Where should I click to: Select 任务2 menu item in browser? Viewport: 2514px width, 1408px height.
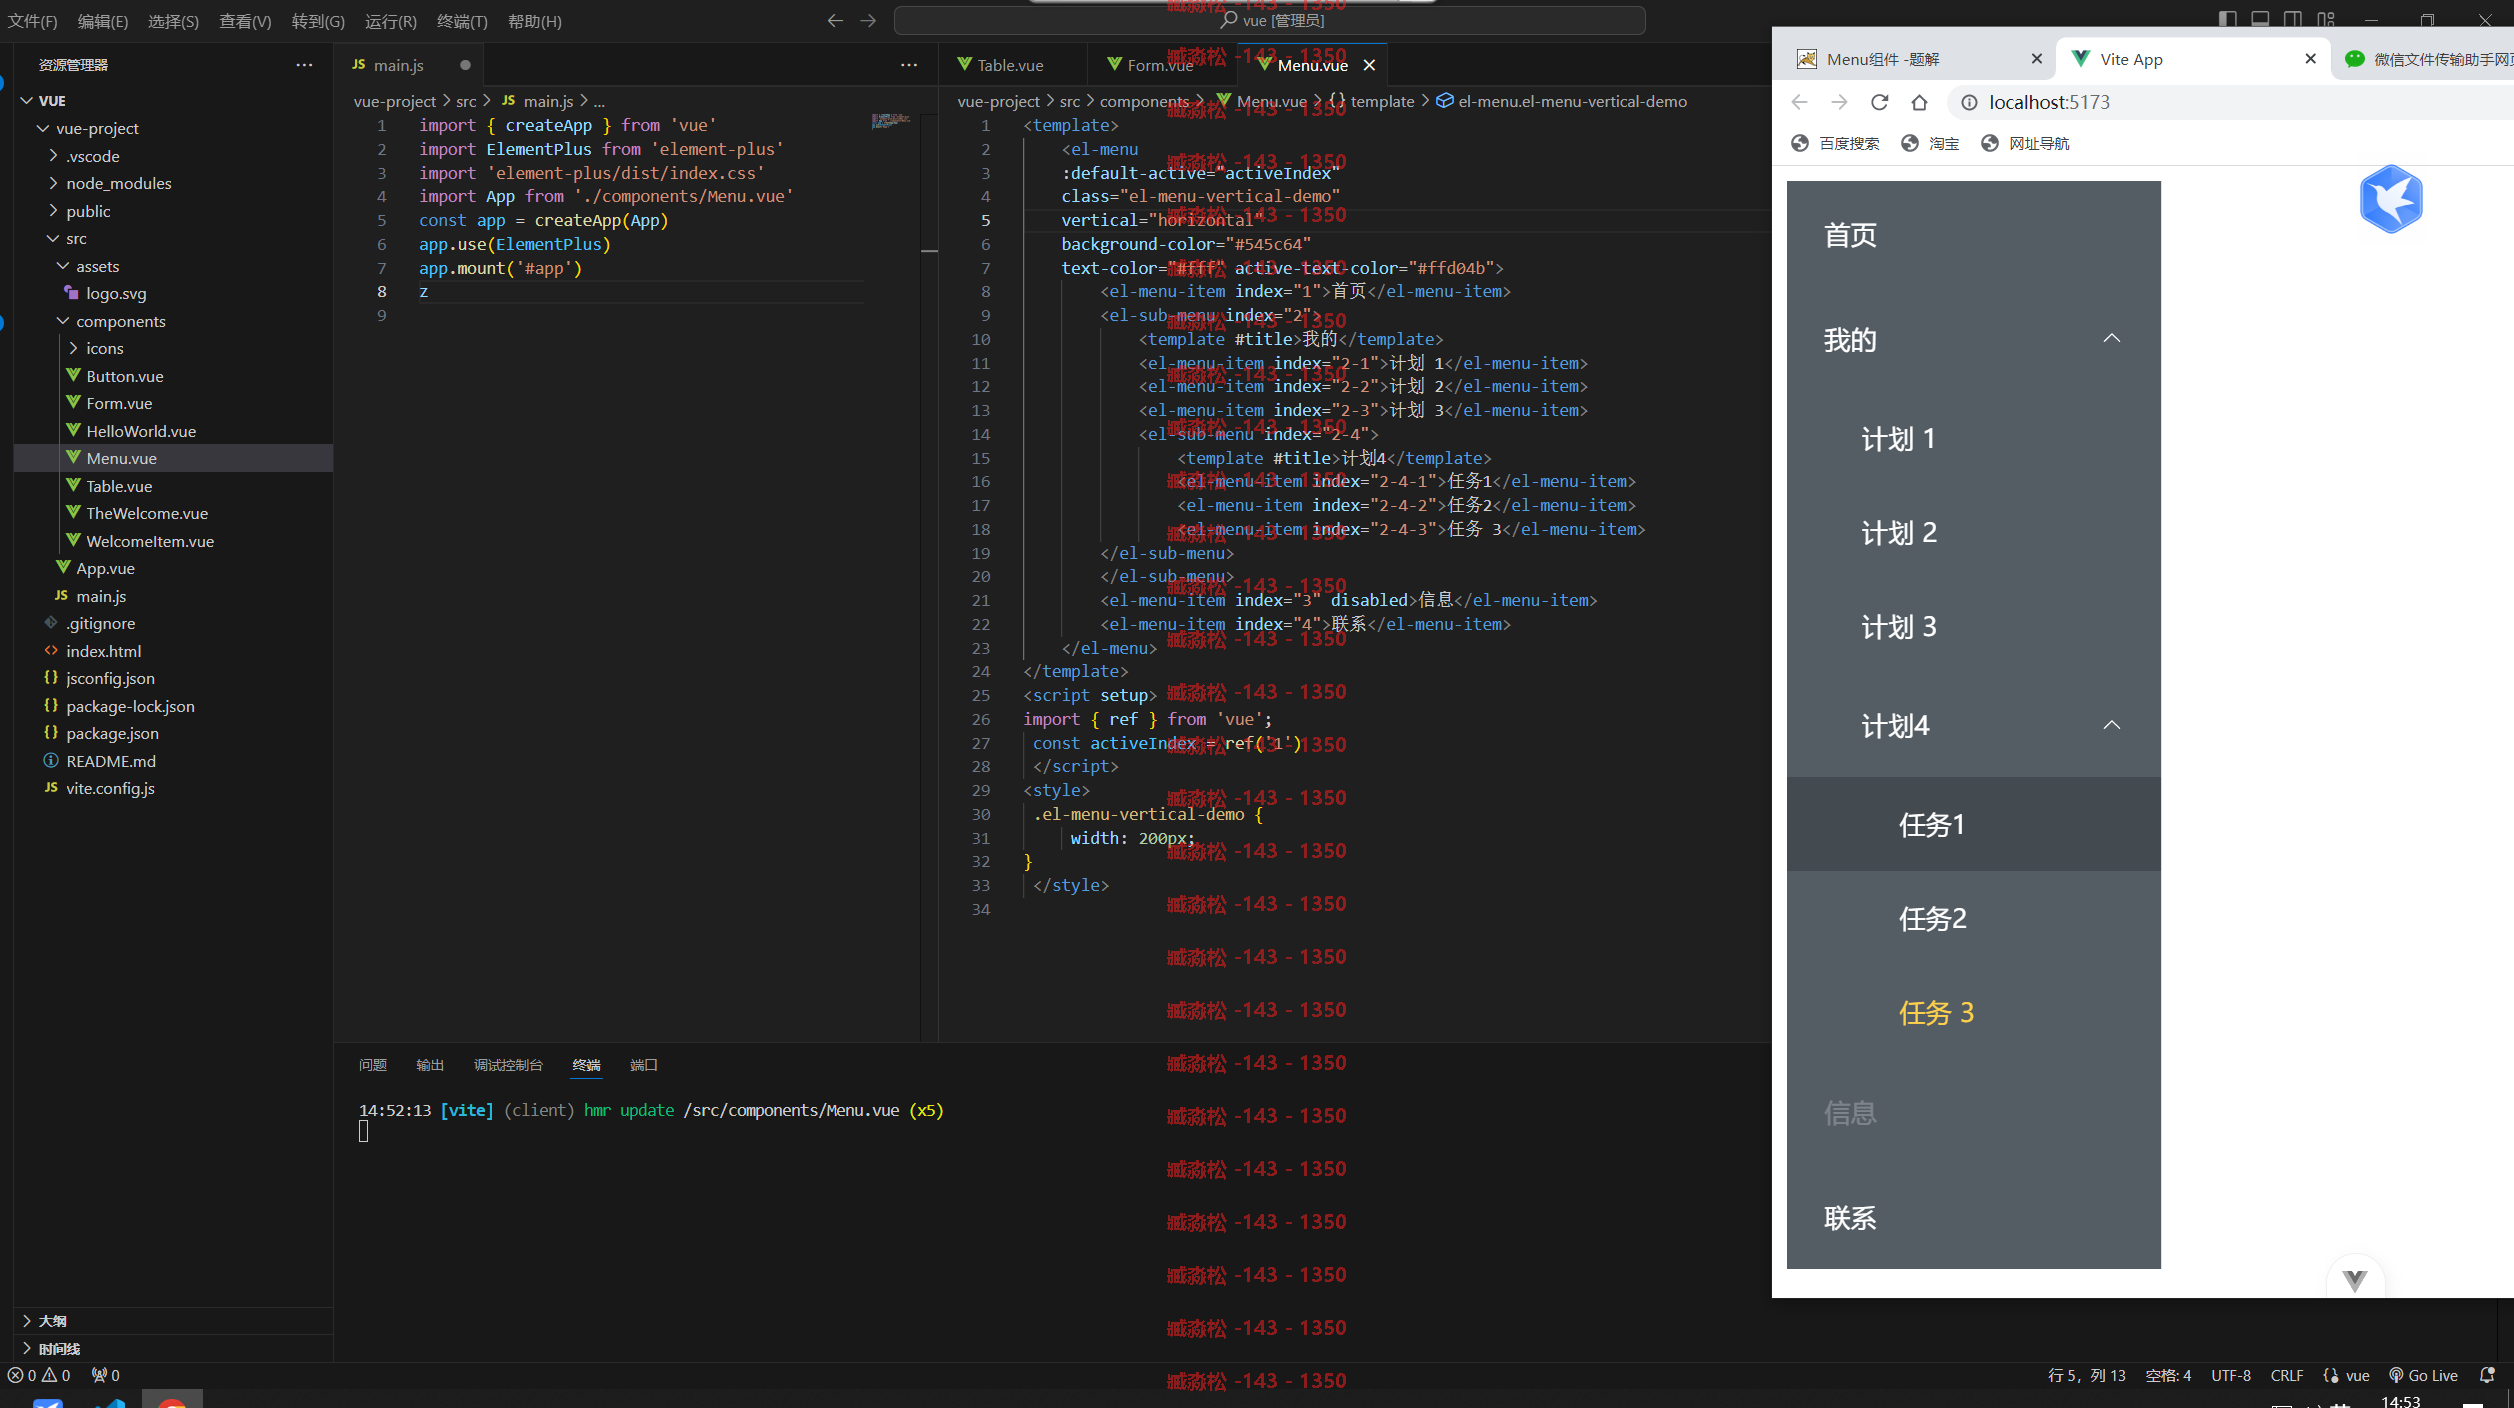(x=1973, y=918)
